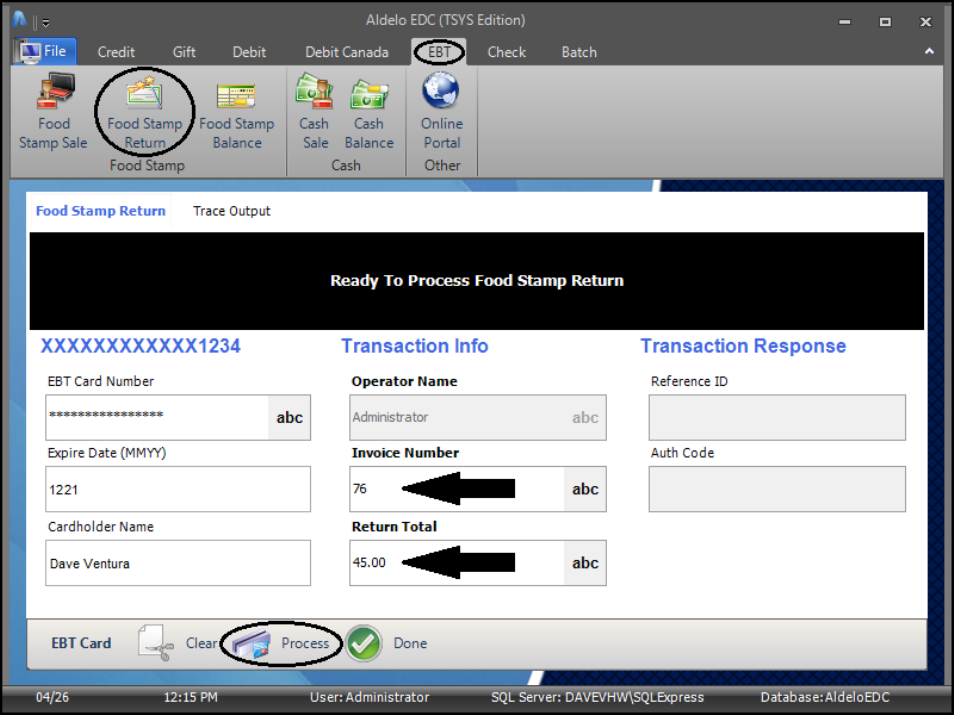Click the SQL Server status entry
This screenshot has width=954, height=715.
[x=597, y=697]
